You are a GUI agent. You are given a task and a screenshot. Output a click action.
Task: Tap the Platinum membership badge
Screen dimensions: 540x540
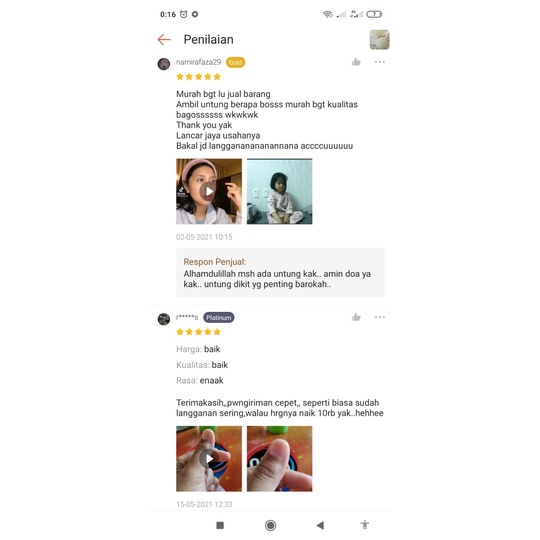coord(219,318)
